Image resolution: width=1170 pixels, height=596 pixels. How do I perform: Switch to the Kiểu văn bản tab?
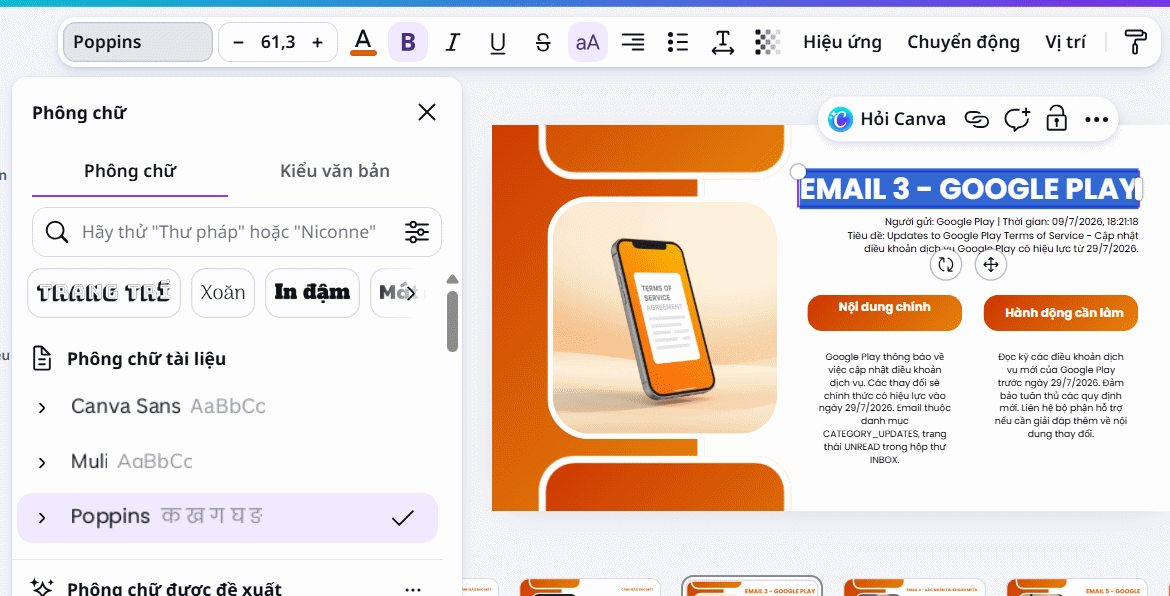pyautogui.click(x=335, y=171)
